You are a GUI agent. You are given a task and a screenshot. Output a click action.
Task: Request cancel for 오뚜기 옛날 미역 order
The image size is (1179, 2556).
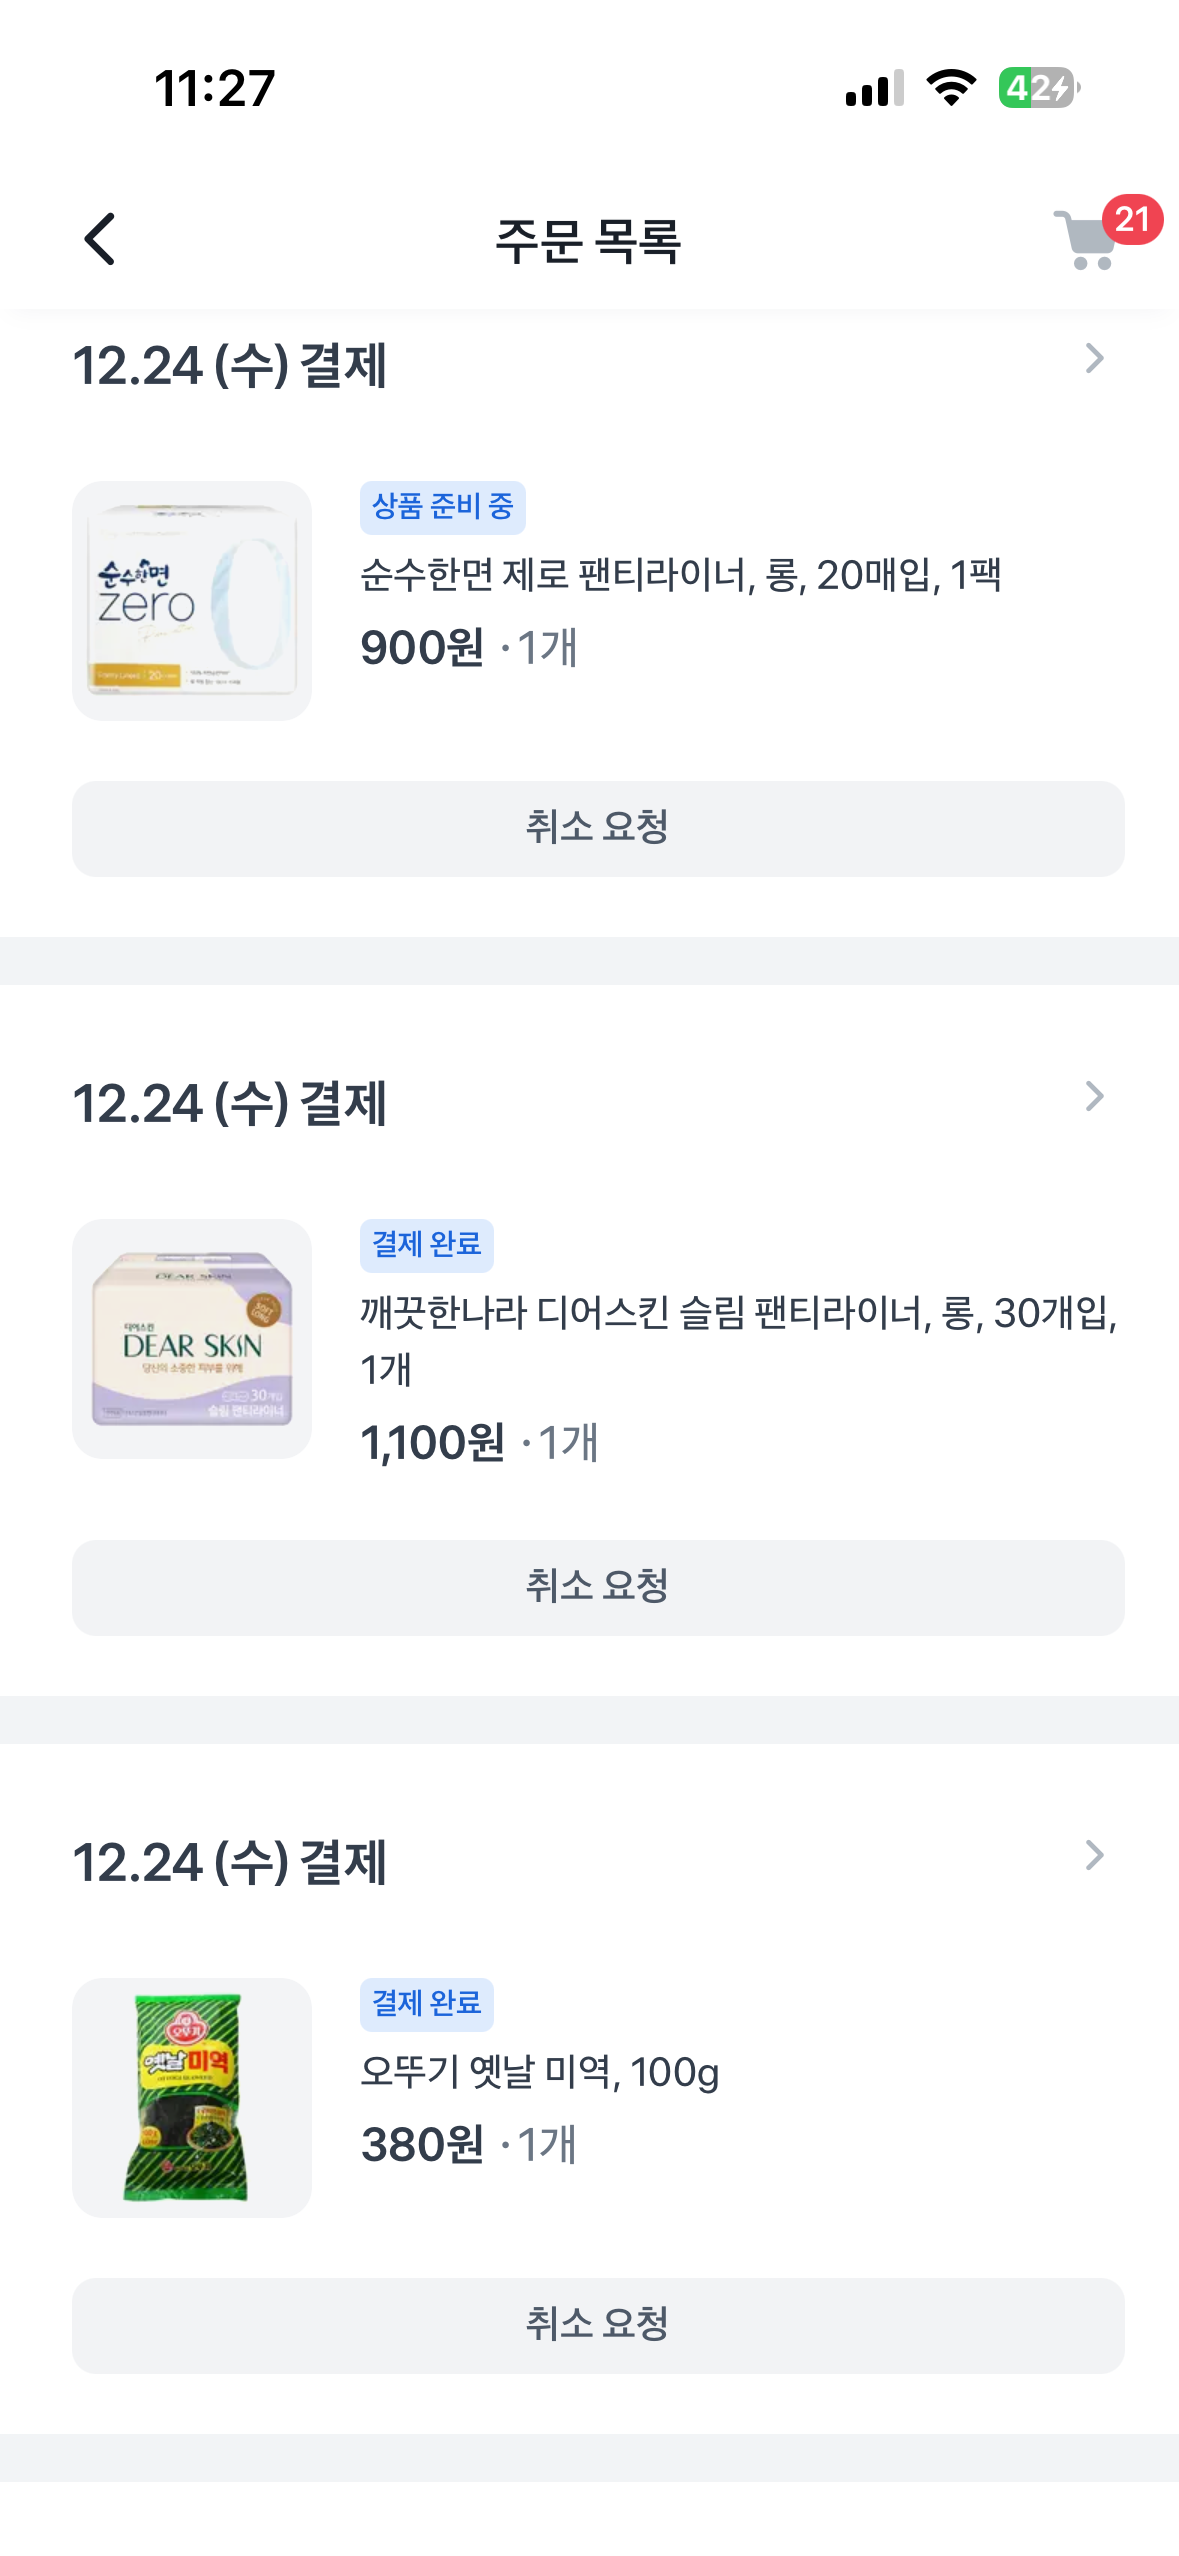(598, 2326)
